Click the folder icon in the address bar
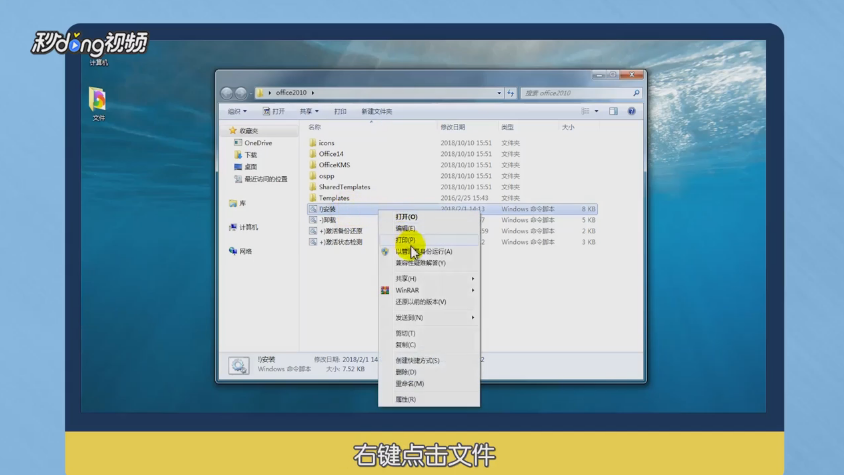Viewport: 844px width, 475px height. click(261, 93)
